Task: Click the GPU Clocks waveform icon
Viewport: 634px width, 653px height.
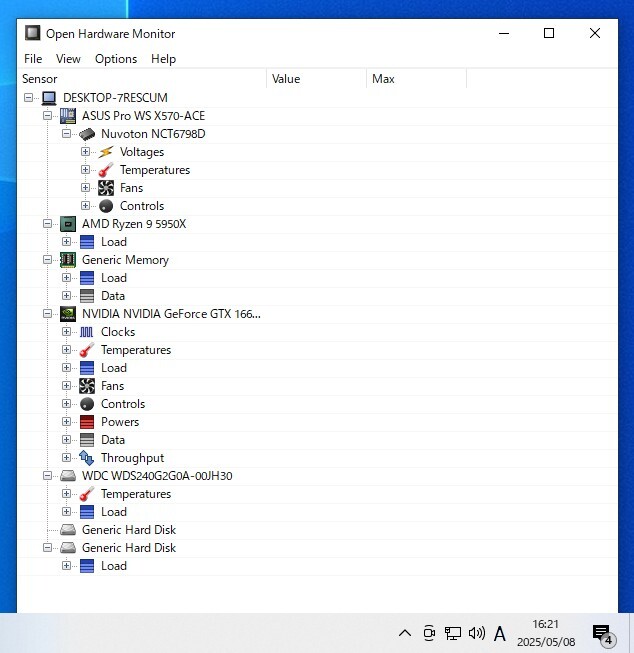Action: (87, 332)
